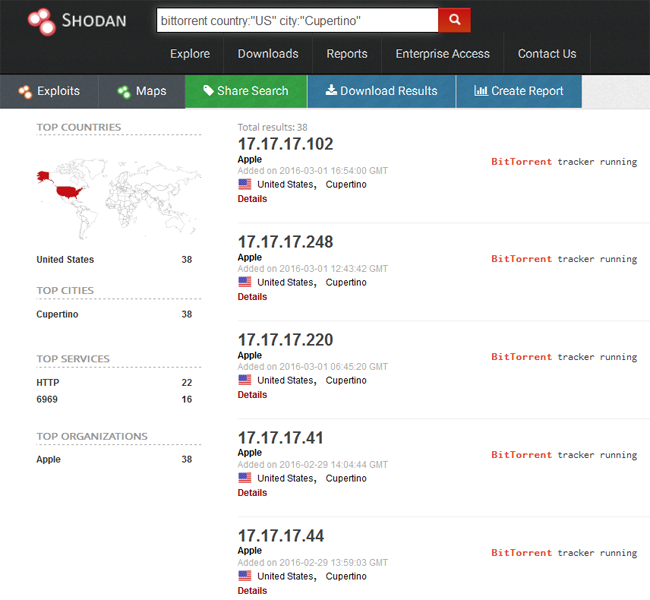Click United States link under 17.17.17.220
This screenshot has width=650, height=600.
tap(286, 380)
